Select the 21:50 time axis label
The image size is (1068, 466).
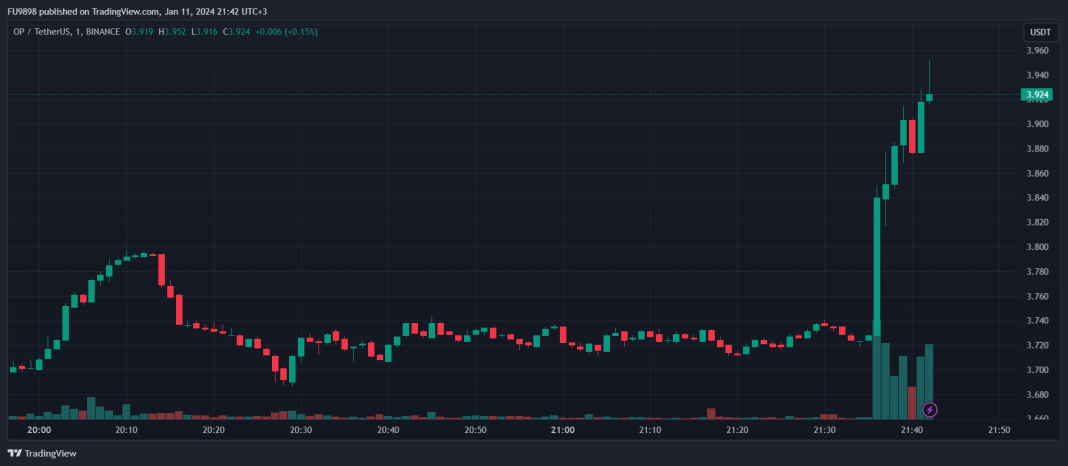(x=998, y=430)
